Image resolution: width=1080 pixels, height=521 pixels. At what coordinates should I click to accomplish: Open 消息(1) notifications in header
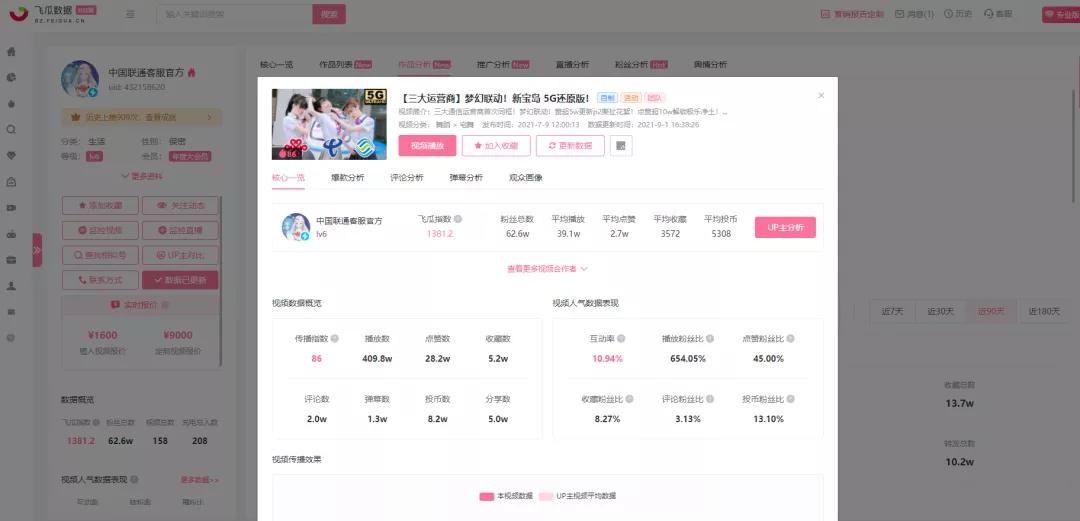tap(915, 14)
